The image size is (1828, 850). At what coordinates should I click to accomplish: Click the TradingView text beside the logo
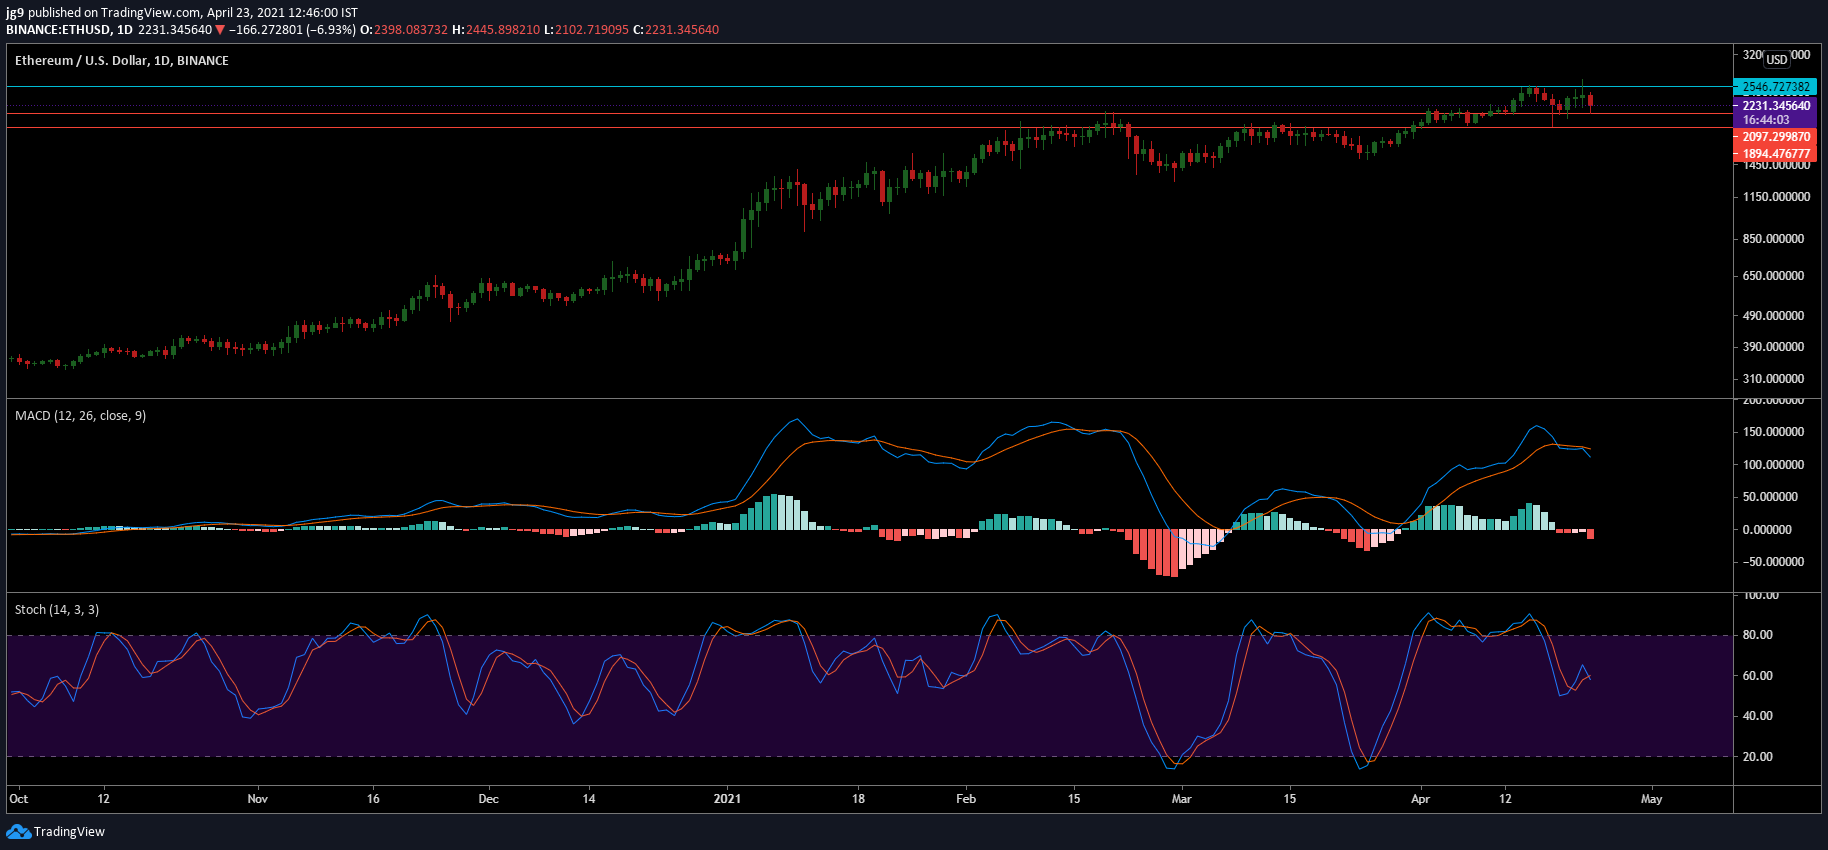[x=69, y=832]
